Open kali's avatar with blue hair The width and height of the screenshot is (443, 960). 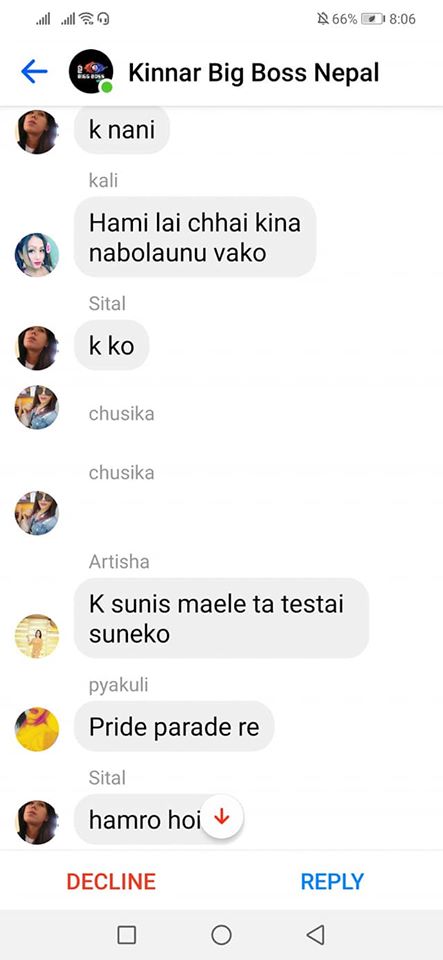(x=37, y=255)
